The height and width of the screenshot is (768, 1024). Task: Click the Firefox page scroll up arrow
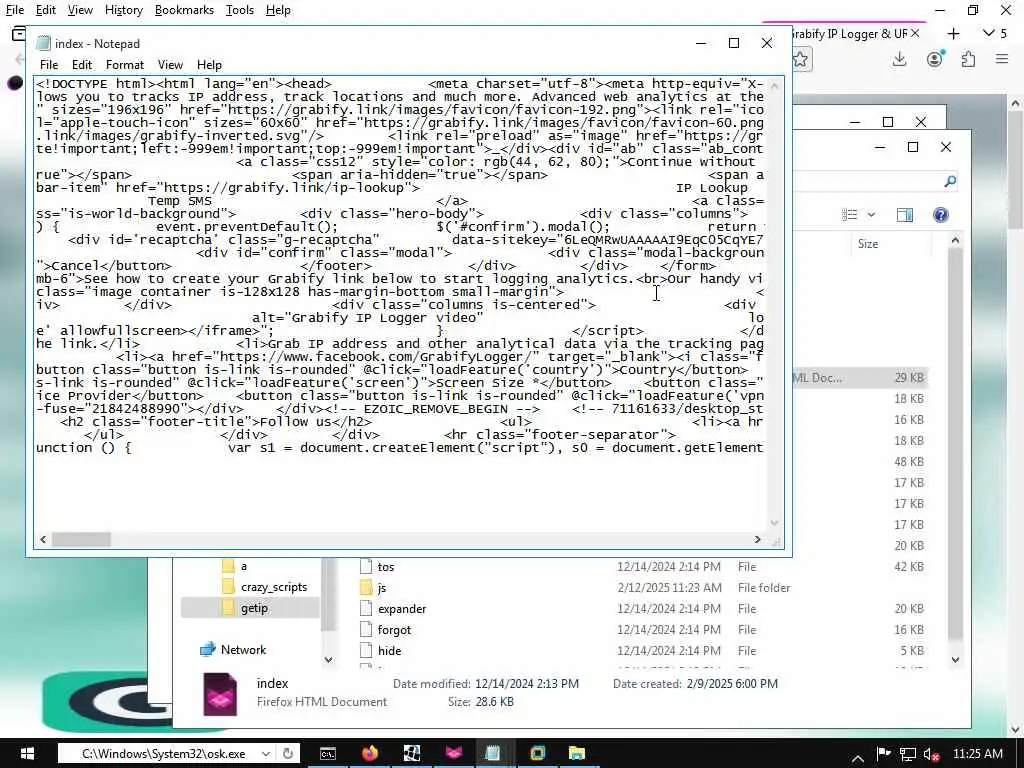[1016, 103]
